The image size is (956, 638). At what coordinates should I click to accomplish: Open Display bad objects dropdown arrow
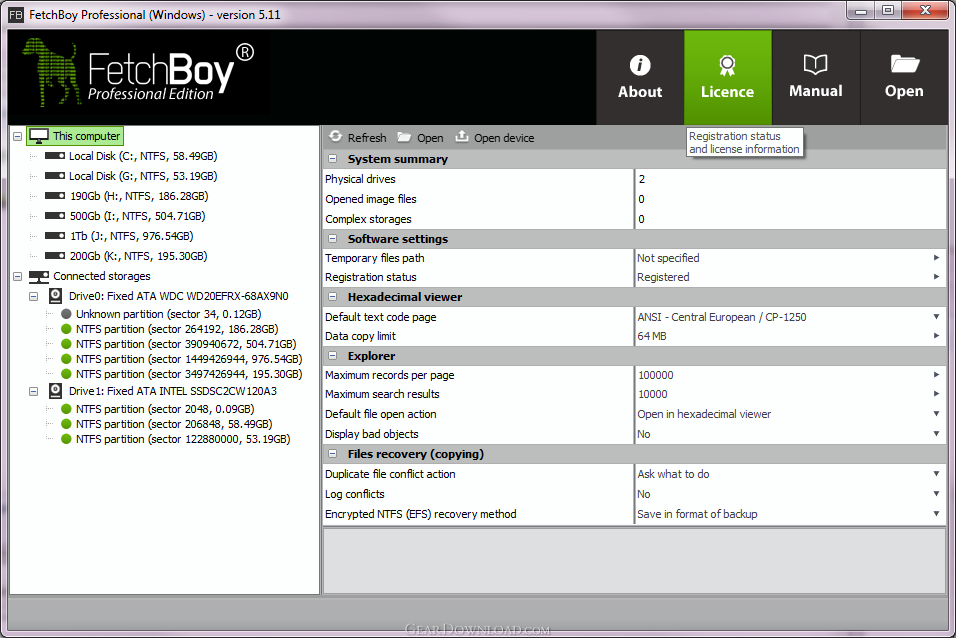[x=936, y=434]
